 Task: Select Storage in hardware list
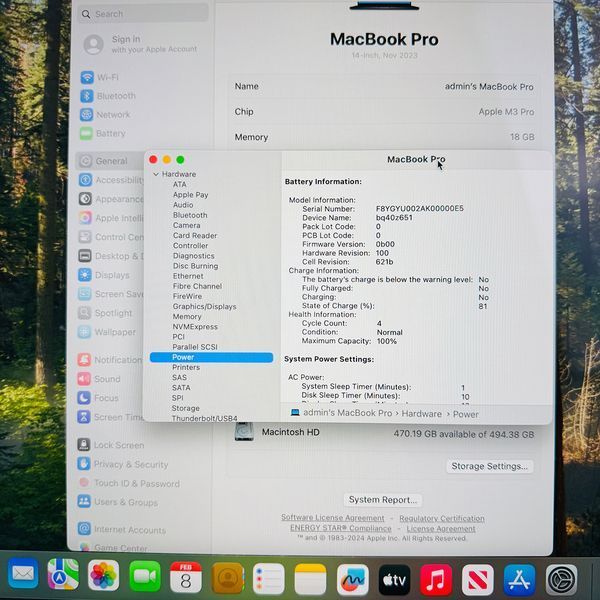[x=186, y=408]
